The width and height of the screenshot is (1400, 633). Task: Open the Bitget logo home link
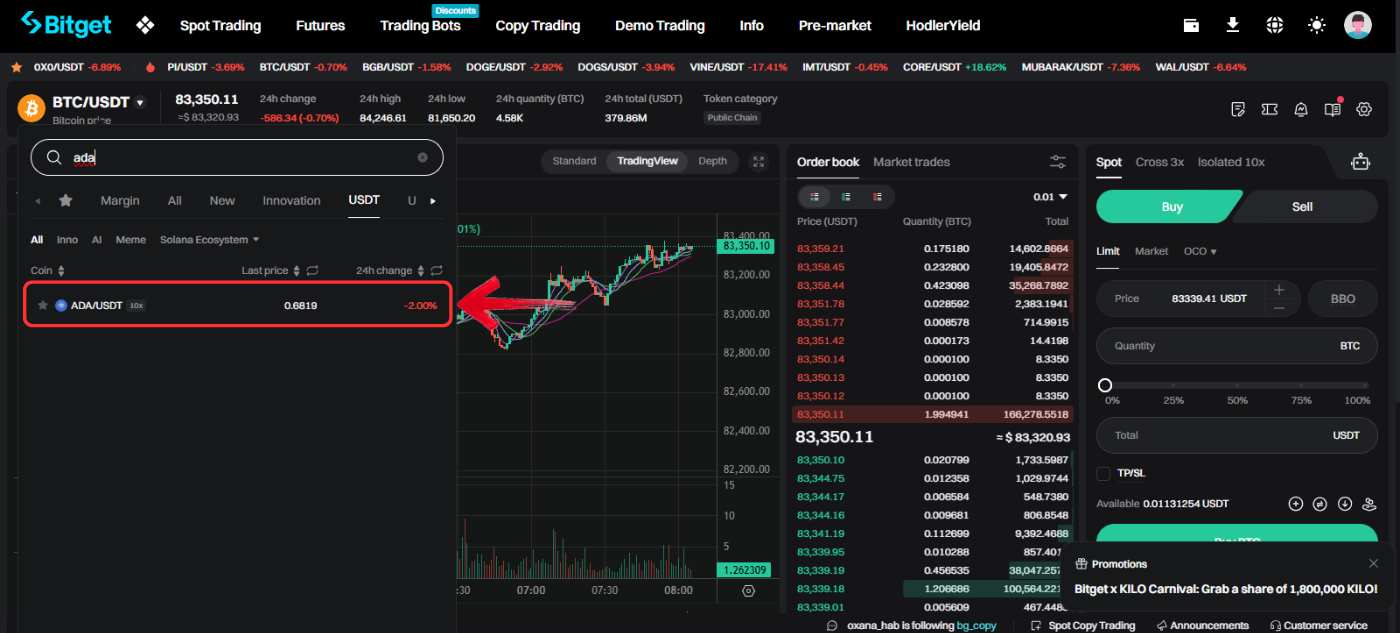pos(66,24)
